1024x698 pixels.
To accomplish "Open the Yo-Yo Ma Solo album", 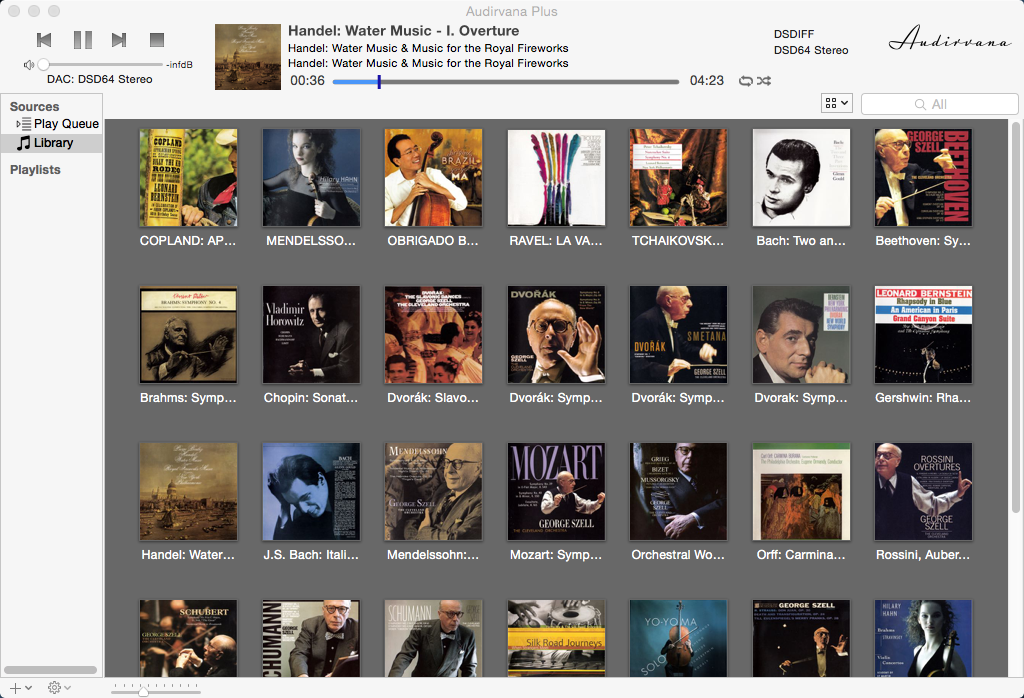I will (678, 638).
